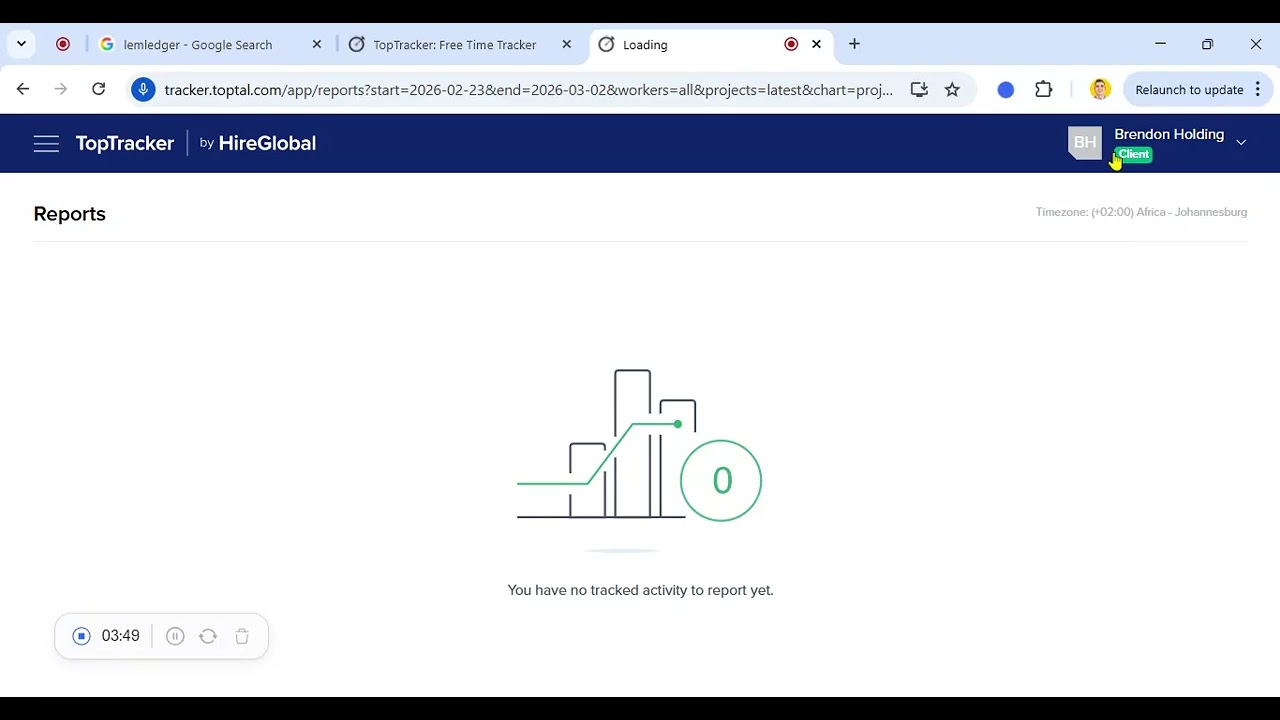Click the blue circle extension icon
This screenshot has width=1280, height=720.
pos(1006,90)
